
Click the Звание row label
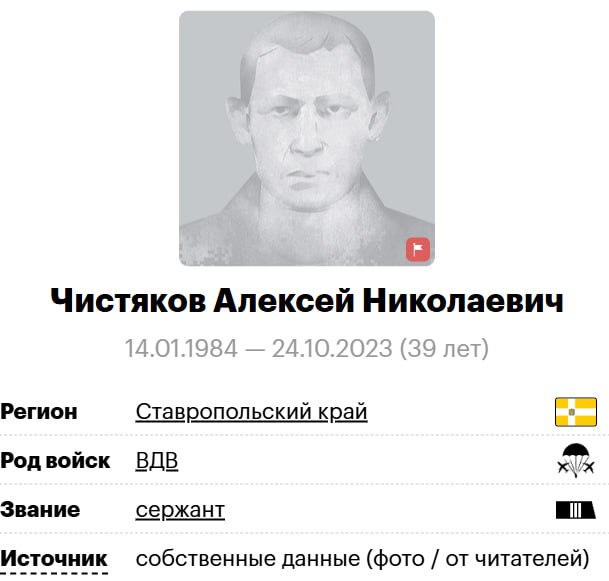coord(40,510)
